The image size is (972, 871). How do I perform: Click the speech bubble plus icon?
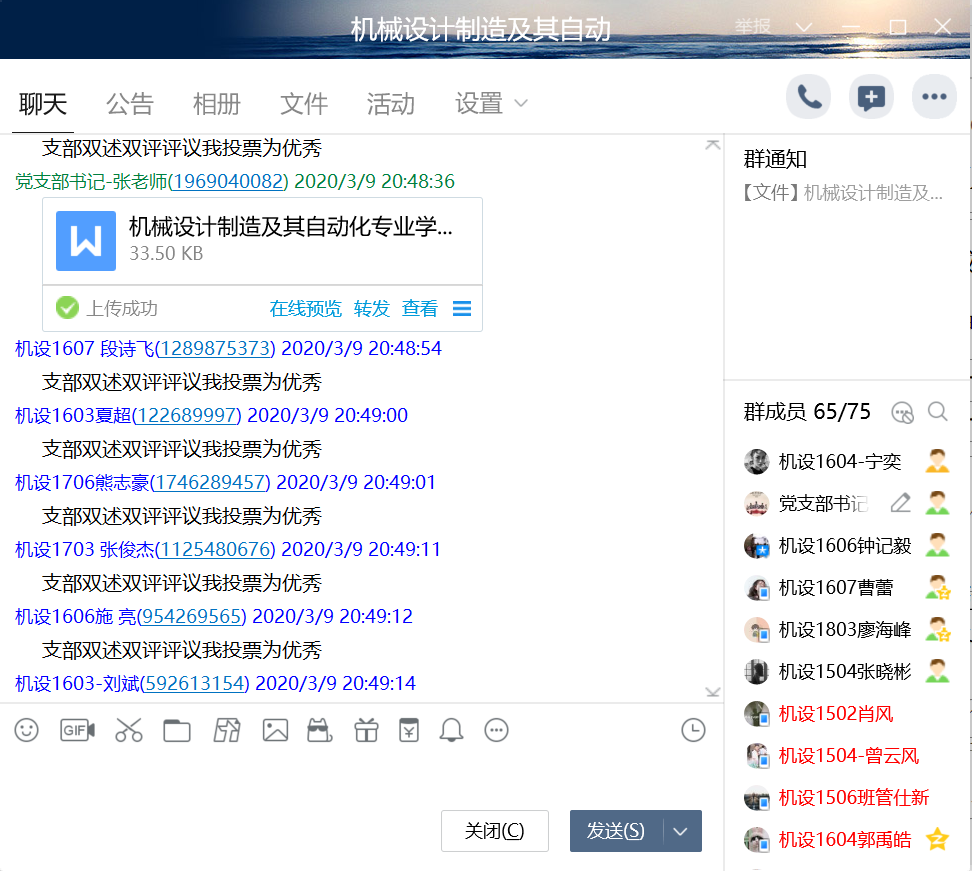[871, 97]
